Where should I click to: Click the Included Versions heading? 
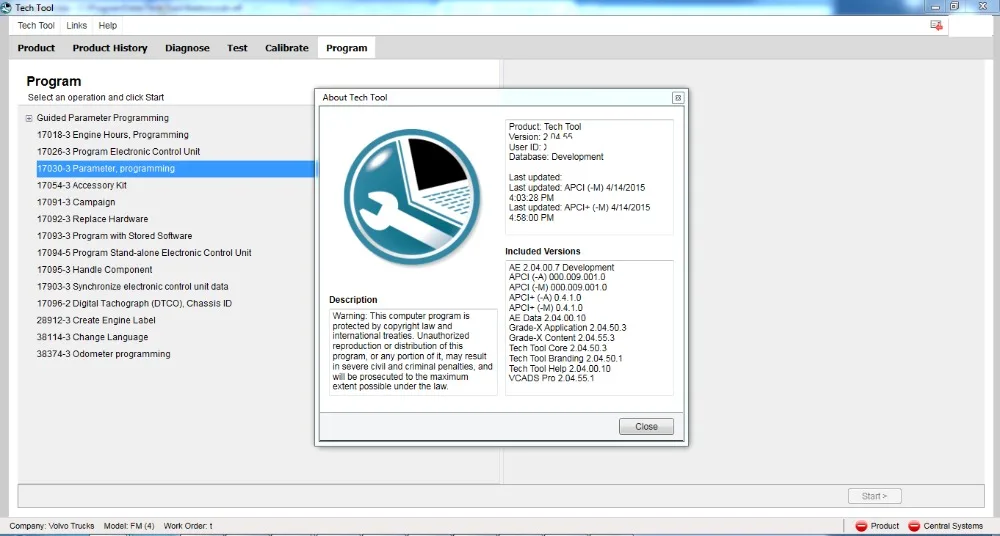coord(543,251)
